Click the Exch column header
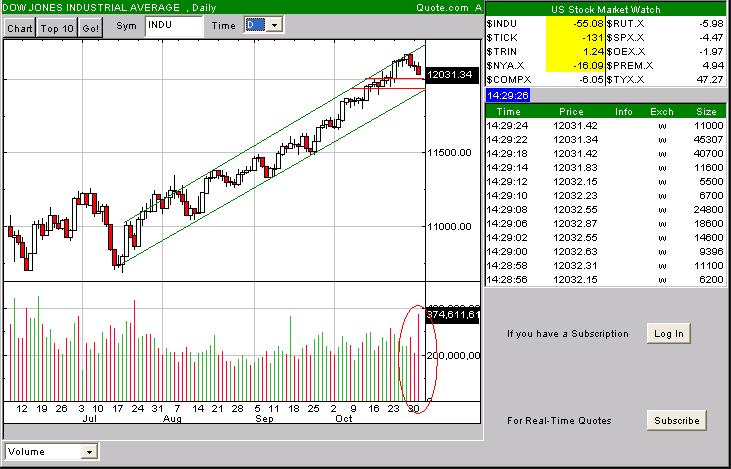The image size is (731, 469). [x=662, y=111]
